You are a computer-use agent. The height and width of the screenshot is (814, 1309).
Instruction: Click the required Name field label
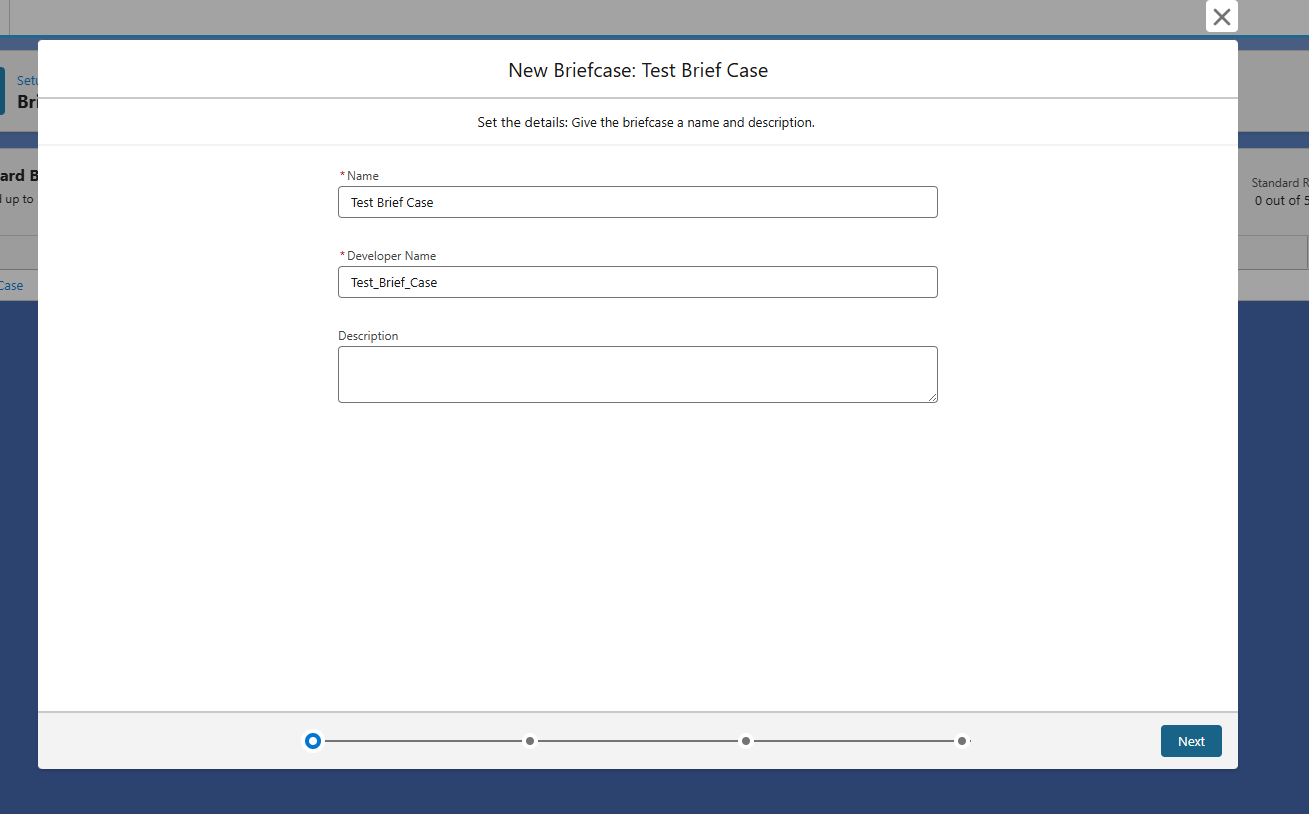tap(362, 176)
